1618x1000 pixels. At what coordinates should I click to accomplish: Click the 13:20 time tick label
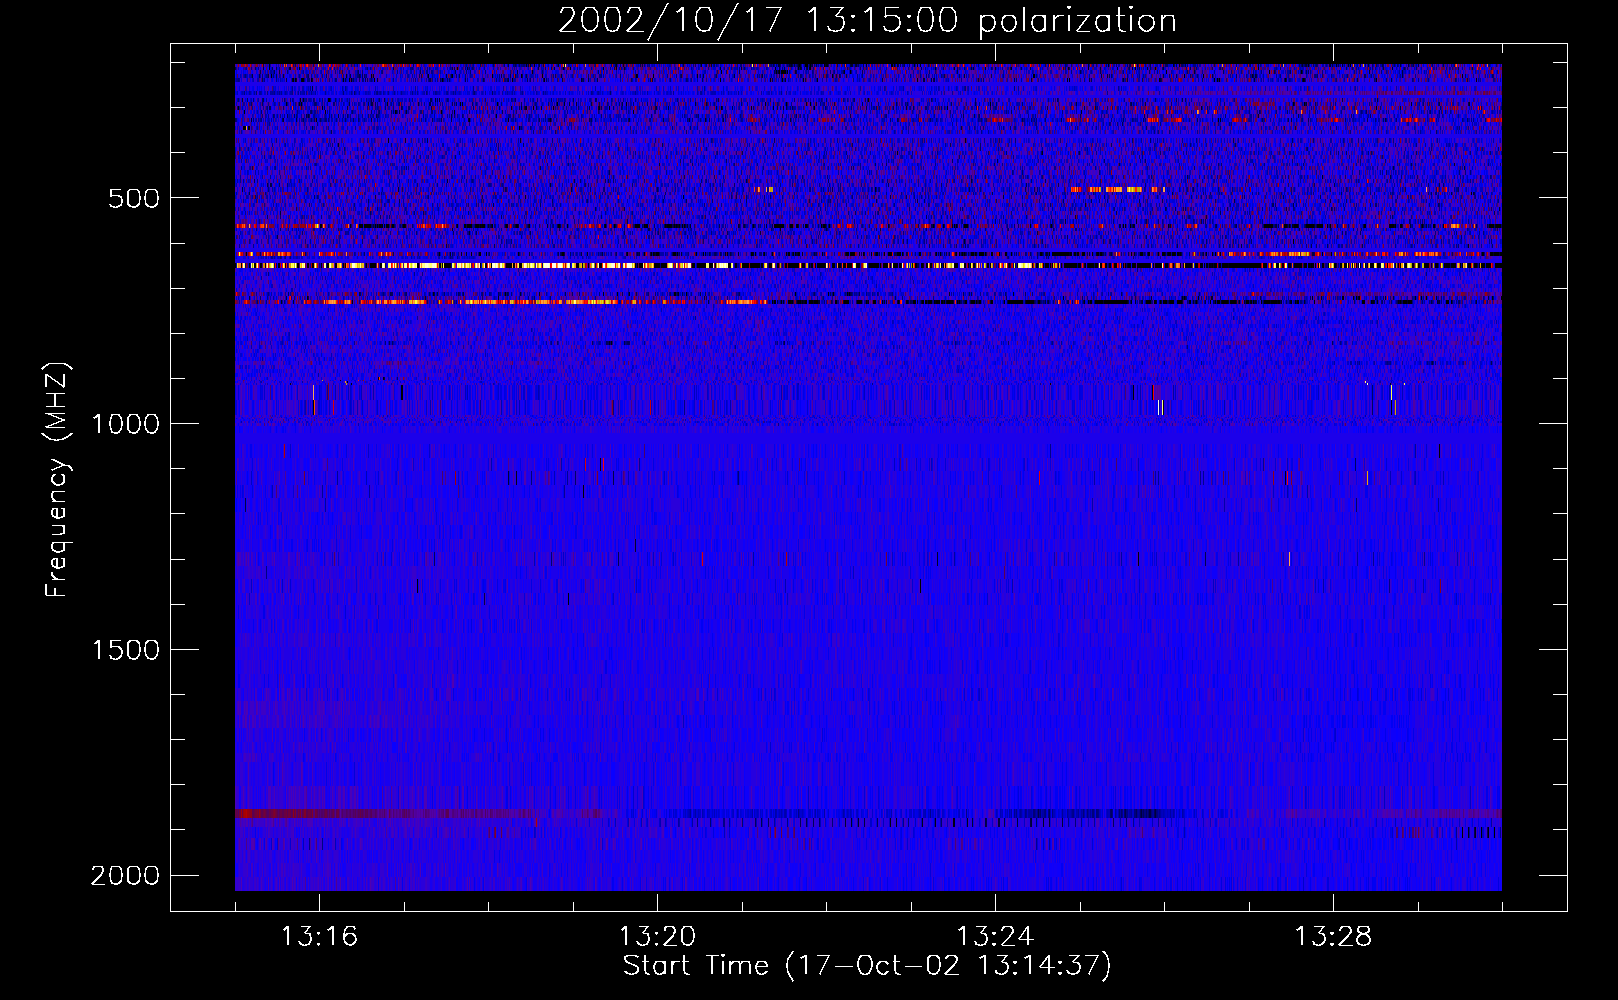point(657,937)
